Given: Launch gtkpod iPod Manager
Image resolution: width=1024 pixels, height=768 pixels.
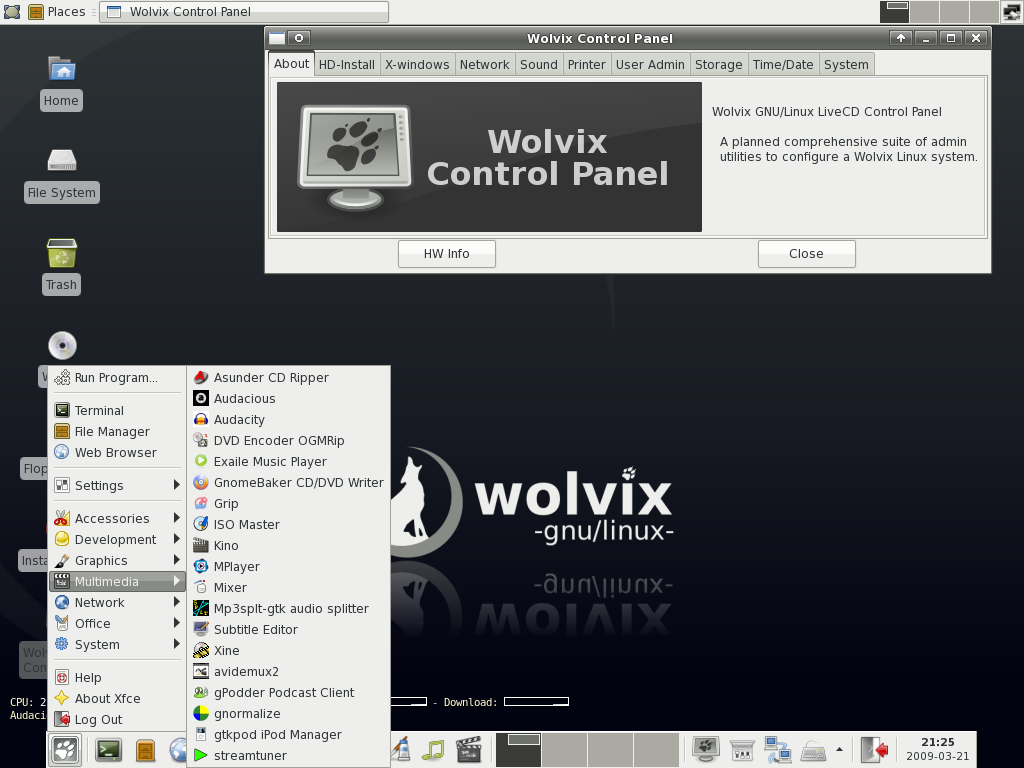Looking at the screenshot, I should click(x=288, y=734).
